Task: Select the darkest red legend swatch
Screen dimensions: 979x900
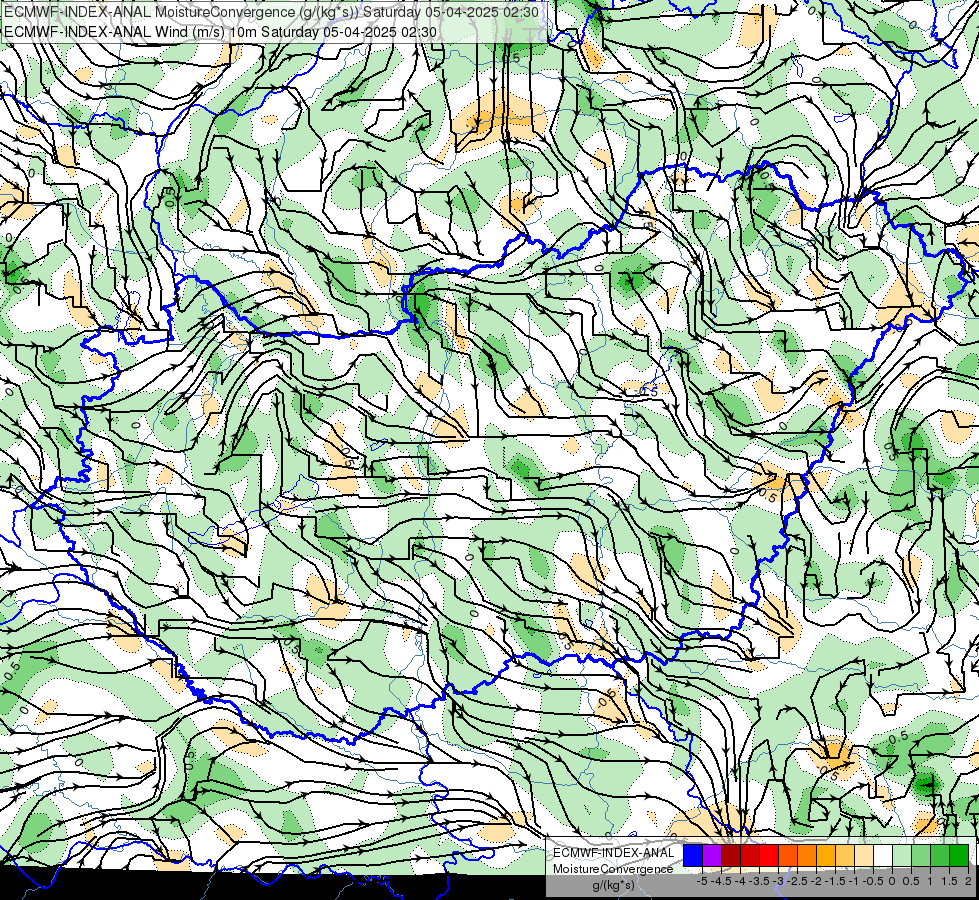Action: [731, 855]
